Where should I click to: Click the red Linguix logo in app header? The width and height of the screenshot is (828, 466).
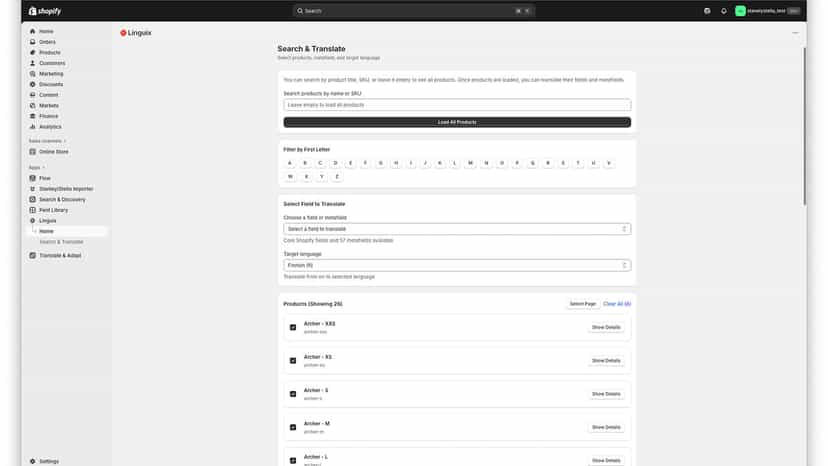click(123, 33)
